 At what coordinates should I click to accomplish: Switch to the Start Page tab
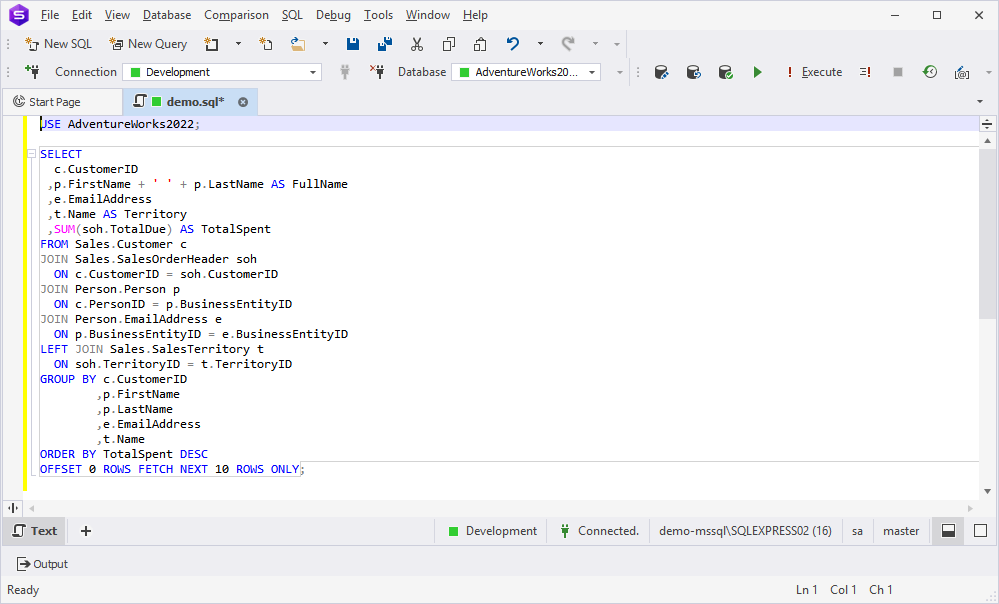click(x=55, y=102)
